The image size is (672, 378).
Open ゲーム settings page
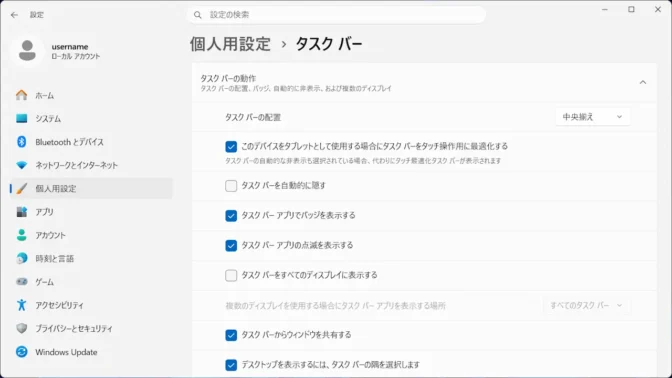(x=91, y=282)
